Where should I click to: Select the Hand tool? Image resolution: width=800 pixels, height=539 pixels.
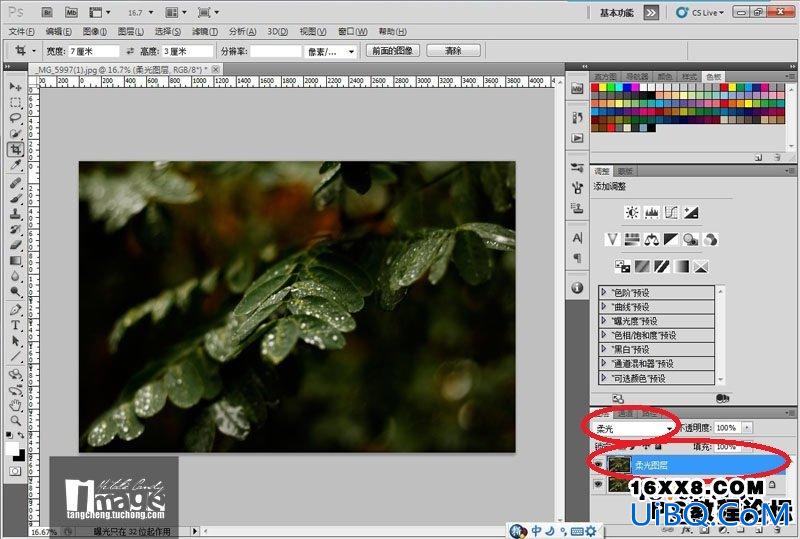15,406
